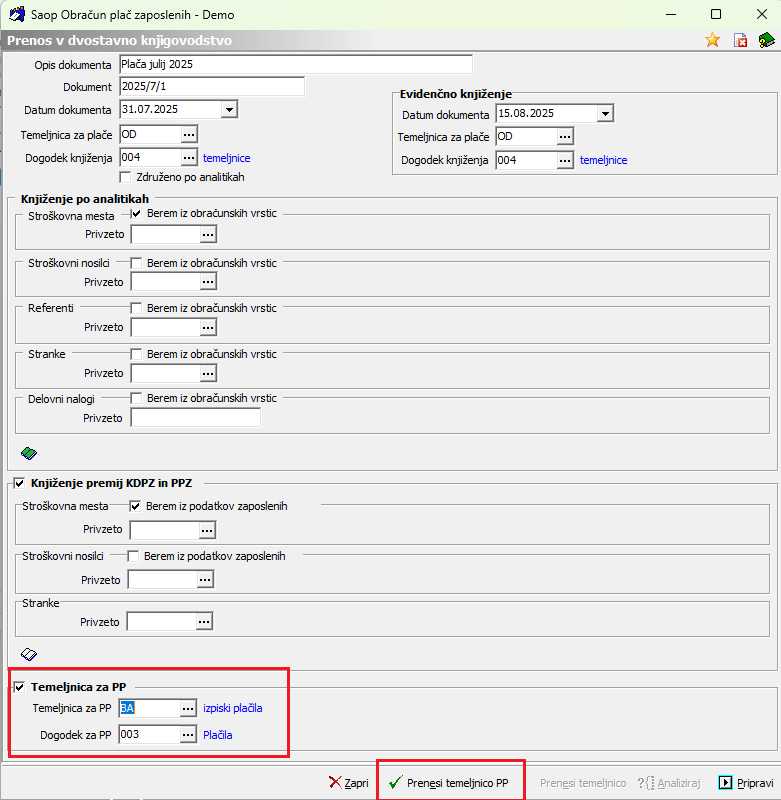Open lookup for Evidenčno Dogodek knjiženja
The image size is (781, 800).
coord(565,161)
